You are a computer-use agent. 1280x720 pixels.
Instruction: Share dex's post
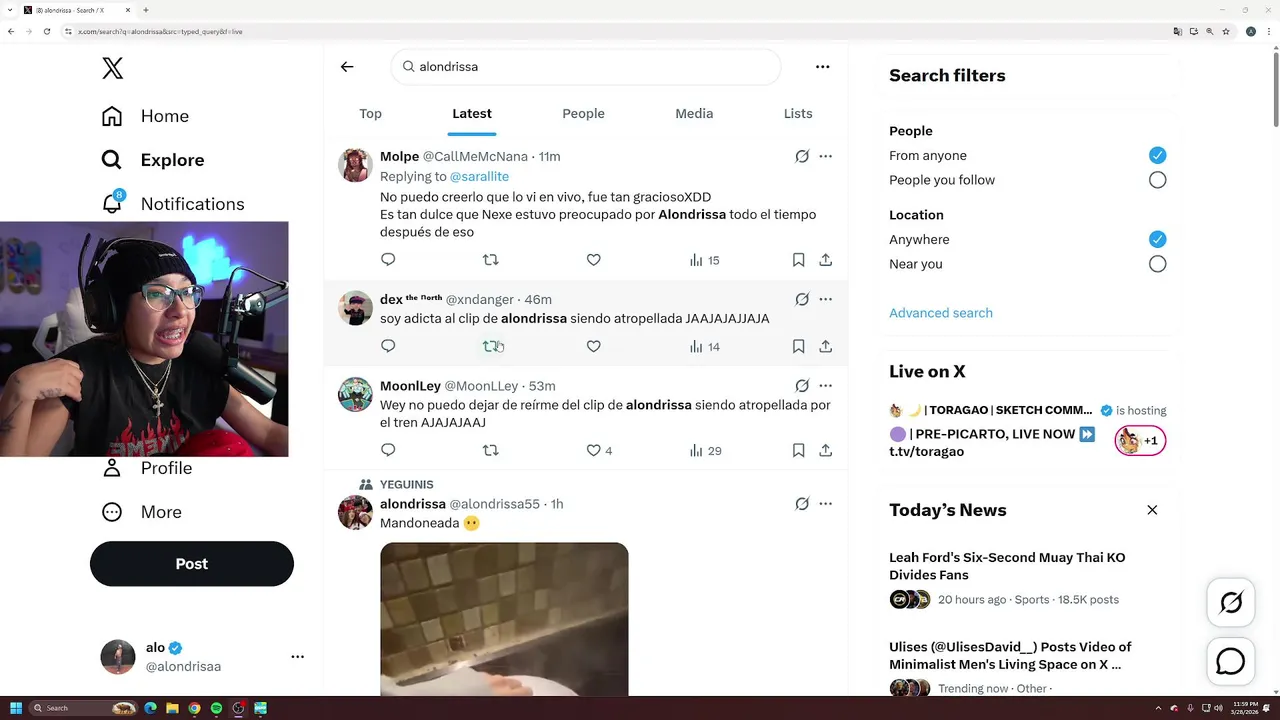coord(825,346)
